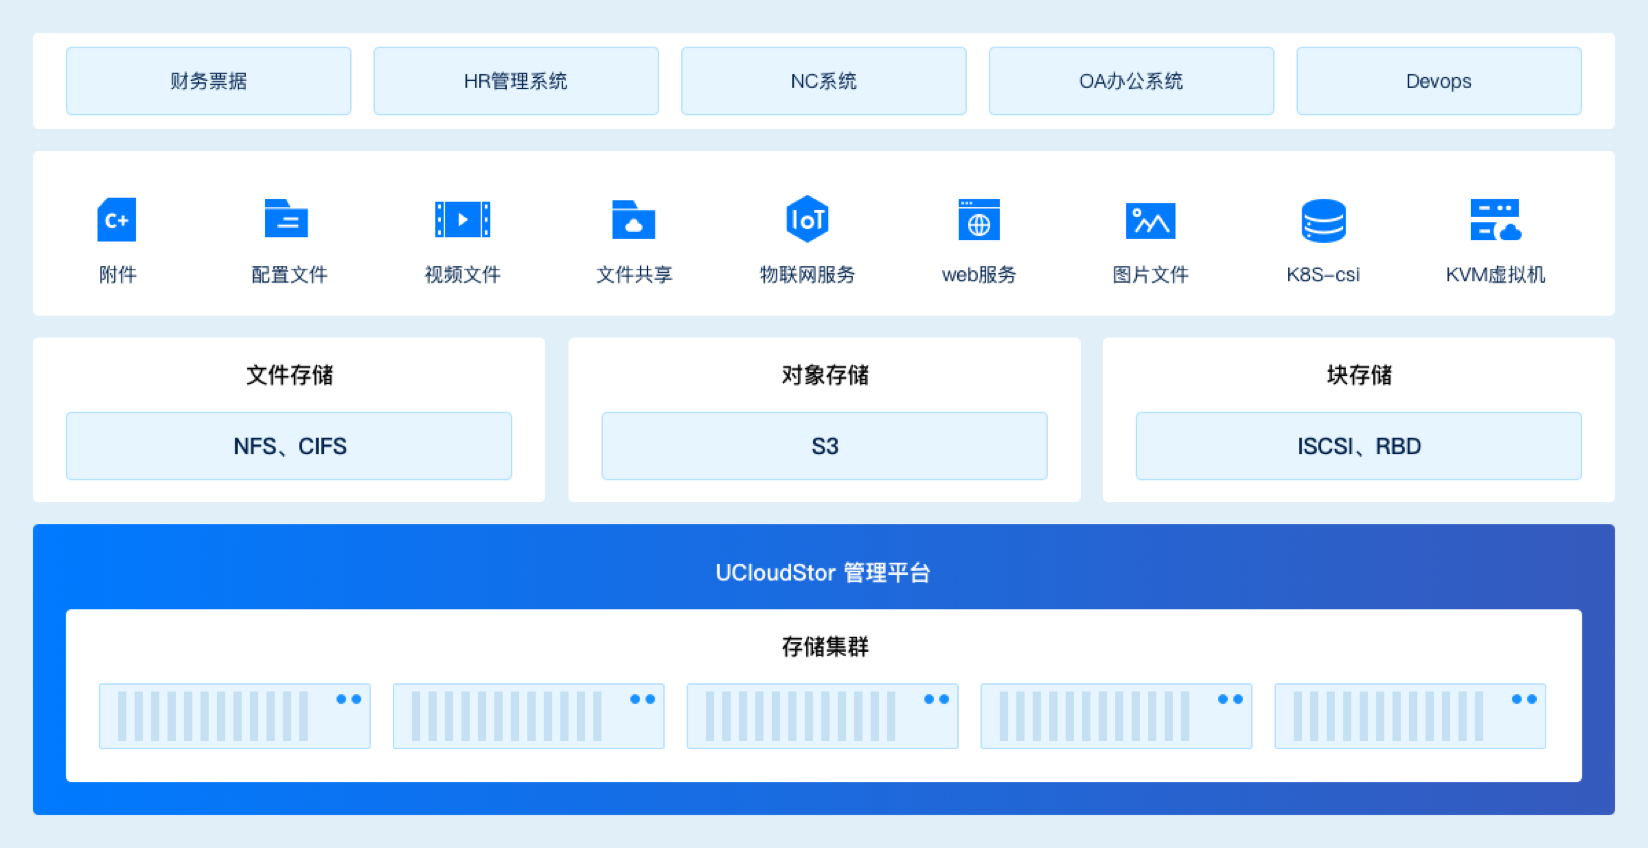Select the HR管理系统 box

(516, 81)
